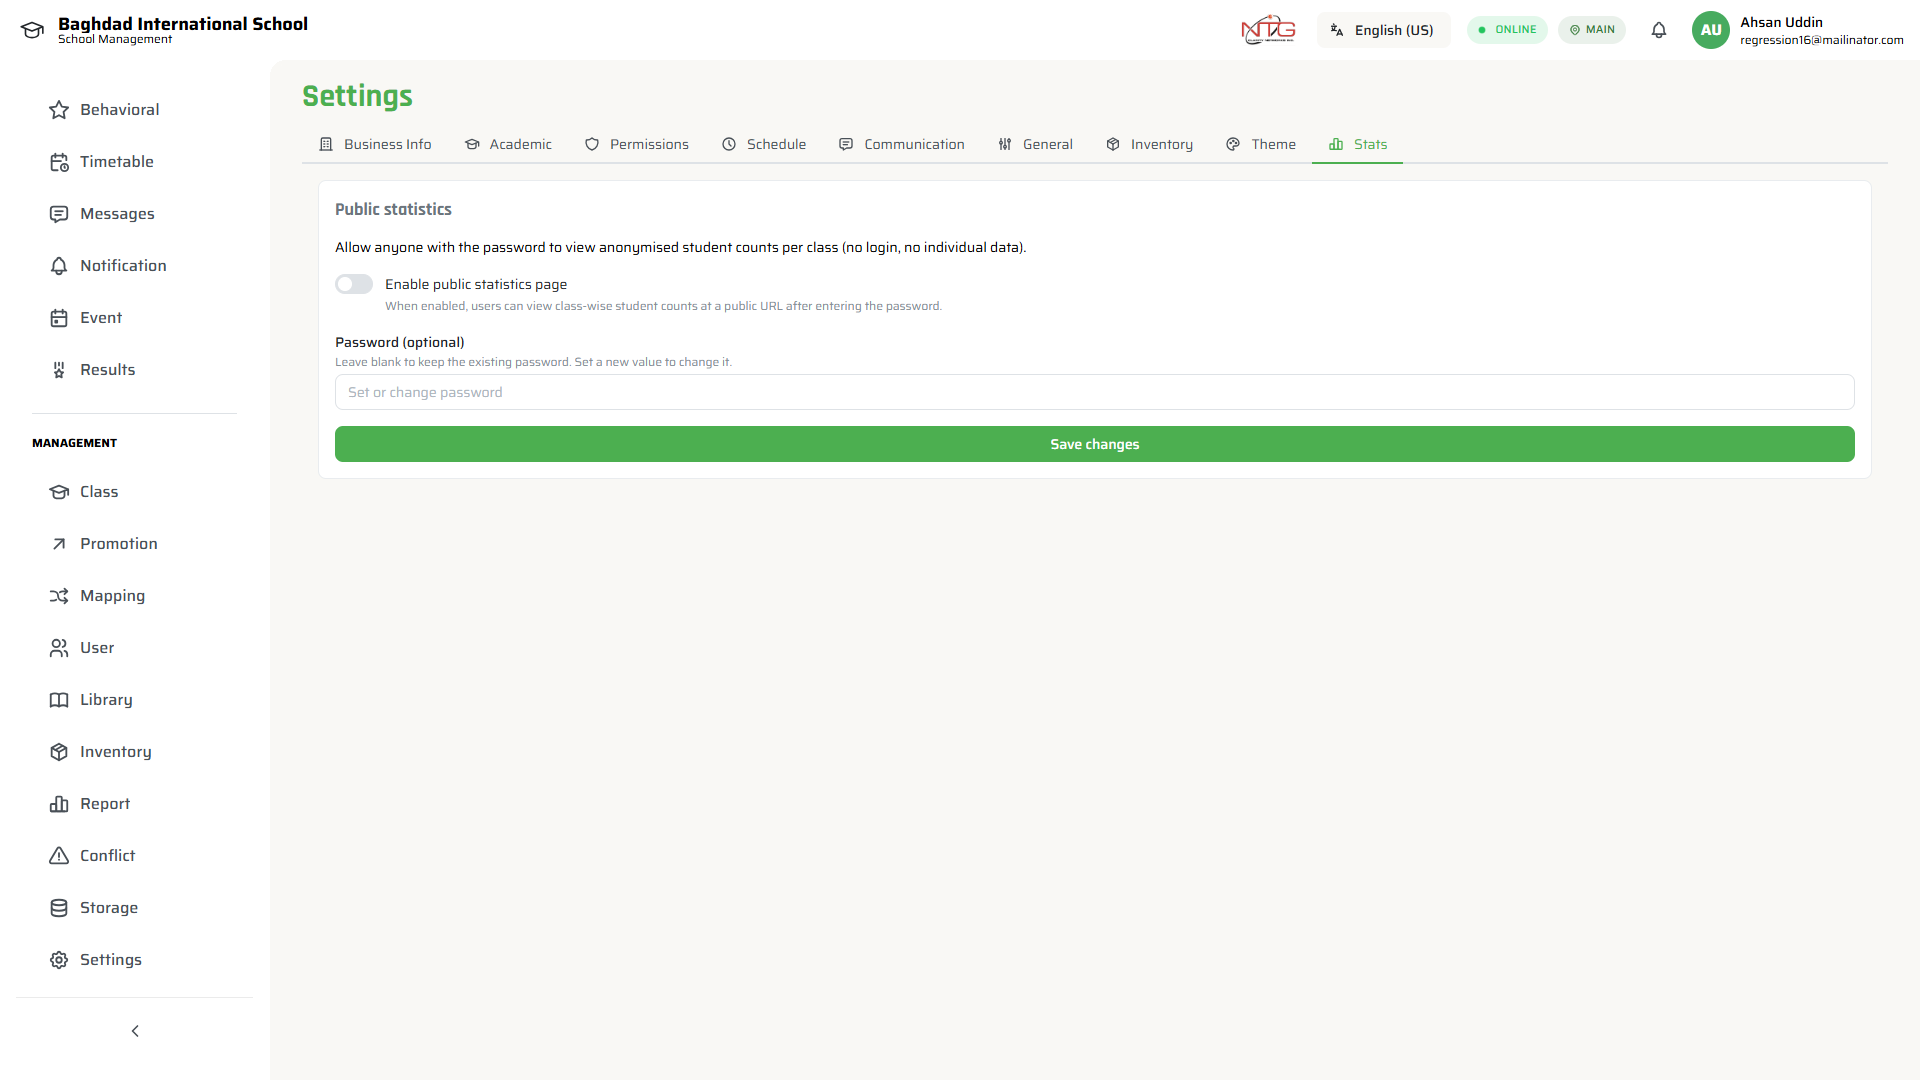Click the Settings page title
The width and height of the screenshot is (1920, 1080).
[357, 96]
